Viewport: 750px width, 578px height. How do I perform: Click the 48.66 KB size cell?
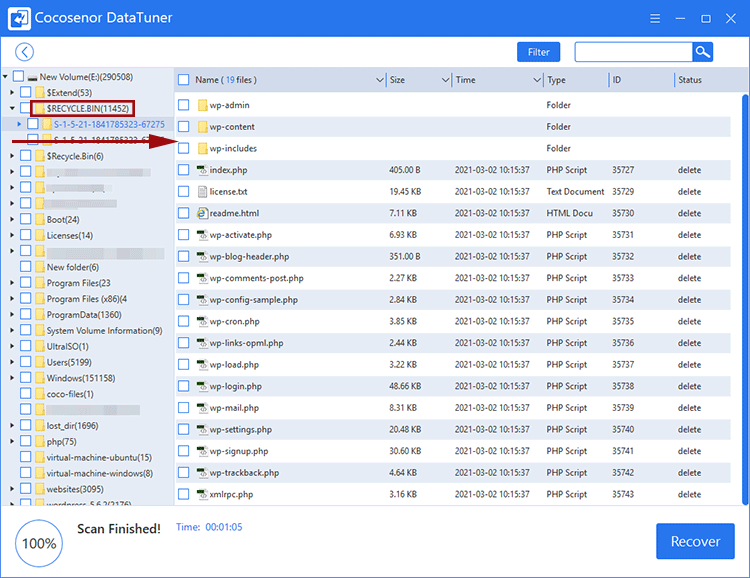405,386
